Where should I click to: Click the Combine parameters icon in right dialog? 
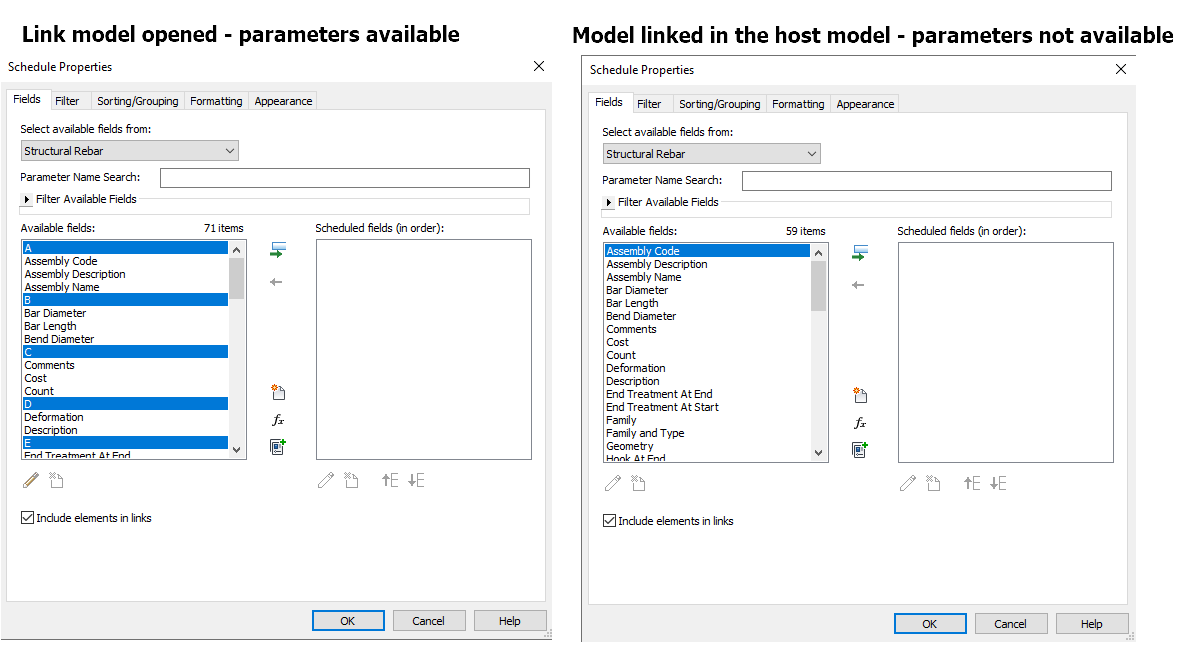860,450
